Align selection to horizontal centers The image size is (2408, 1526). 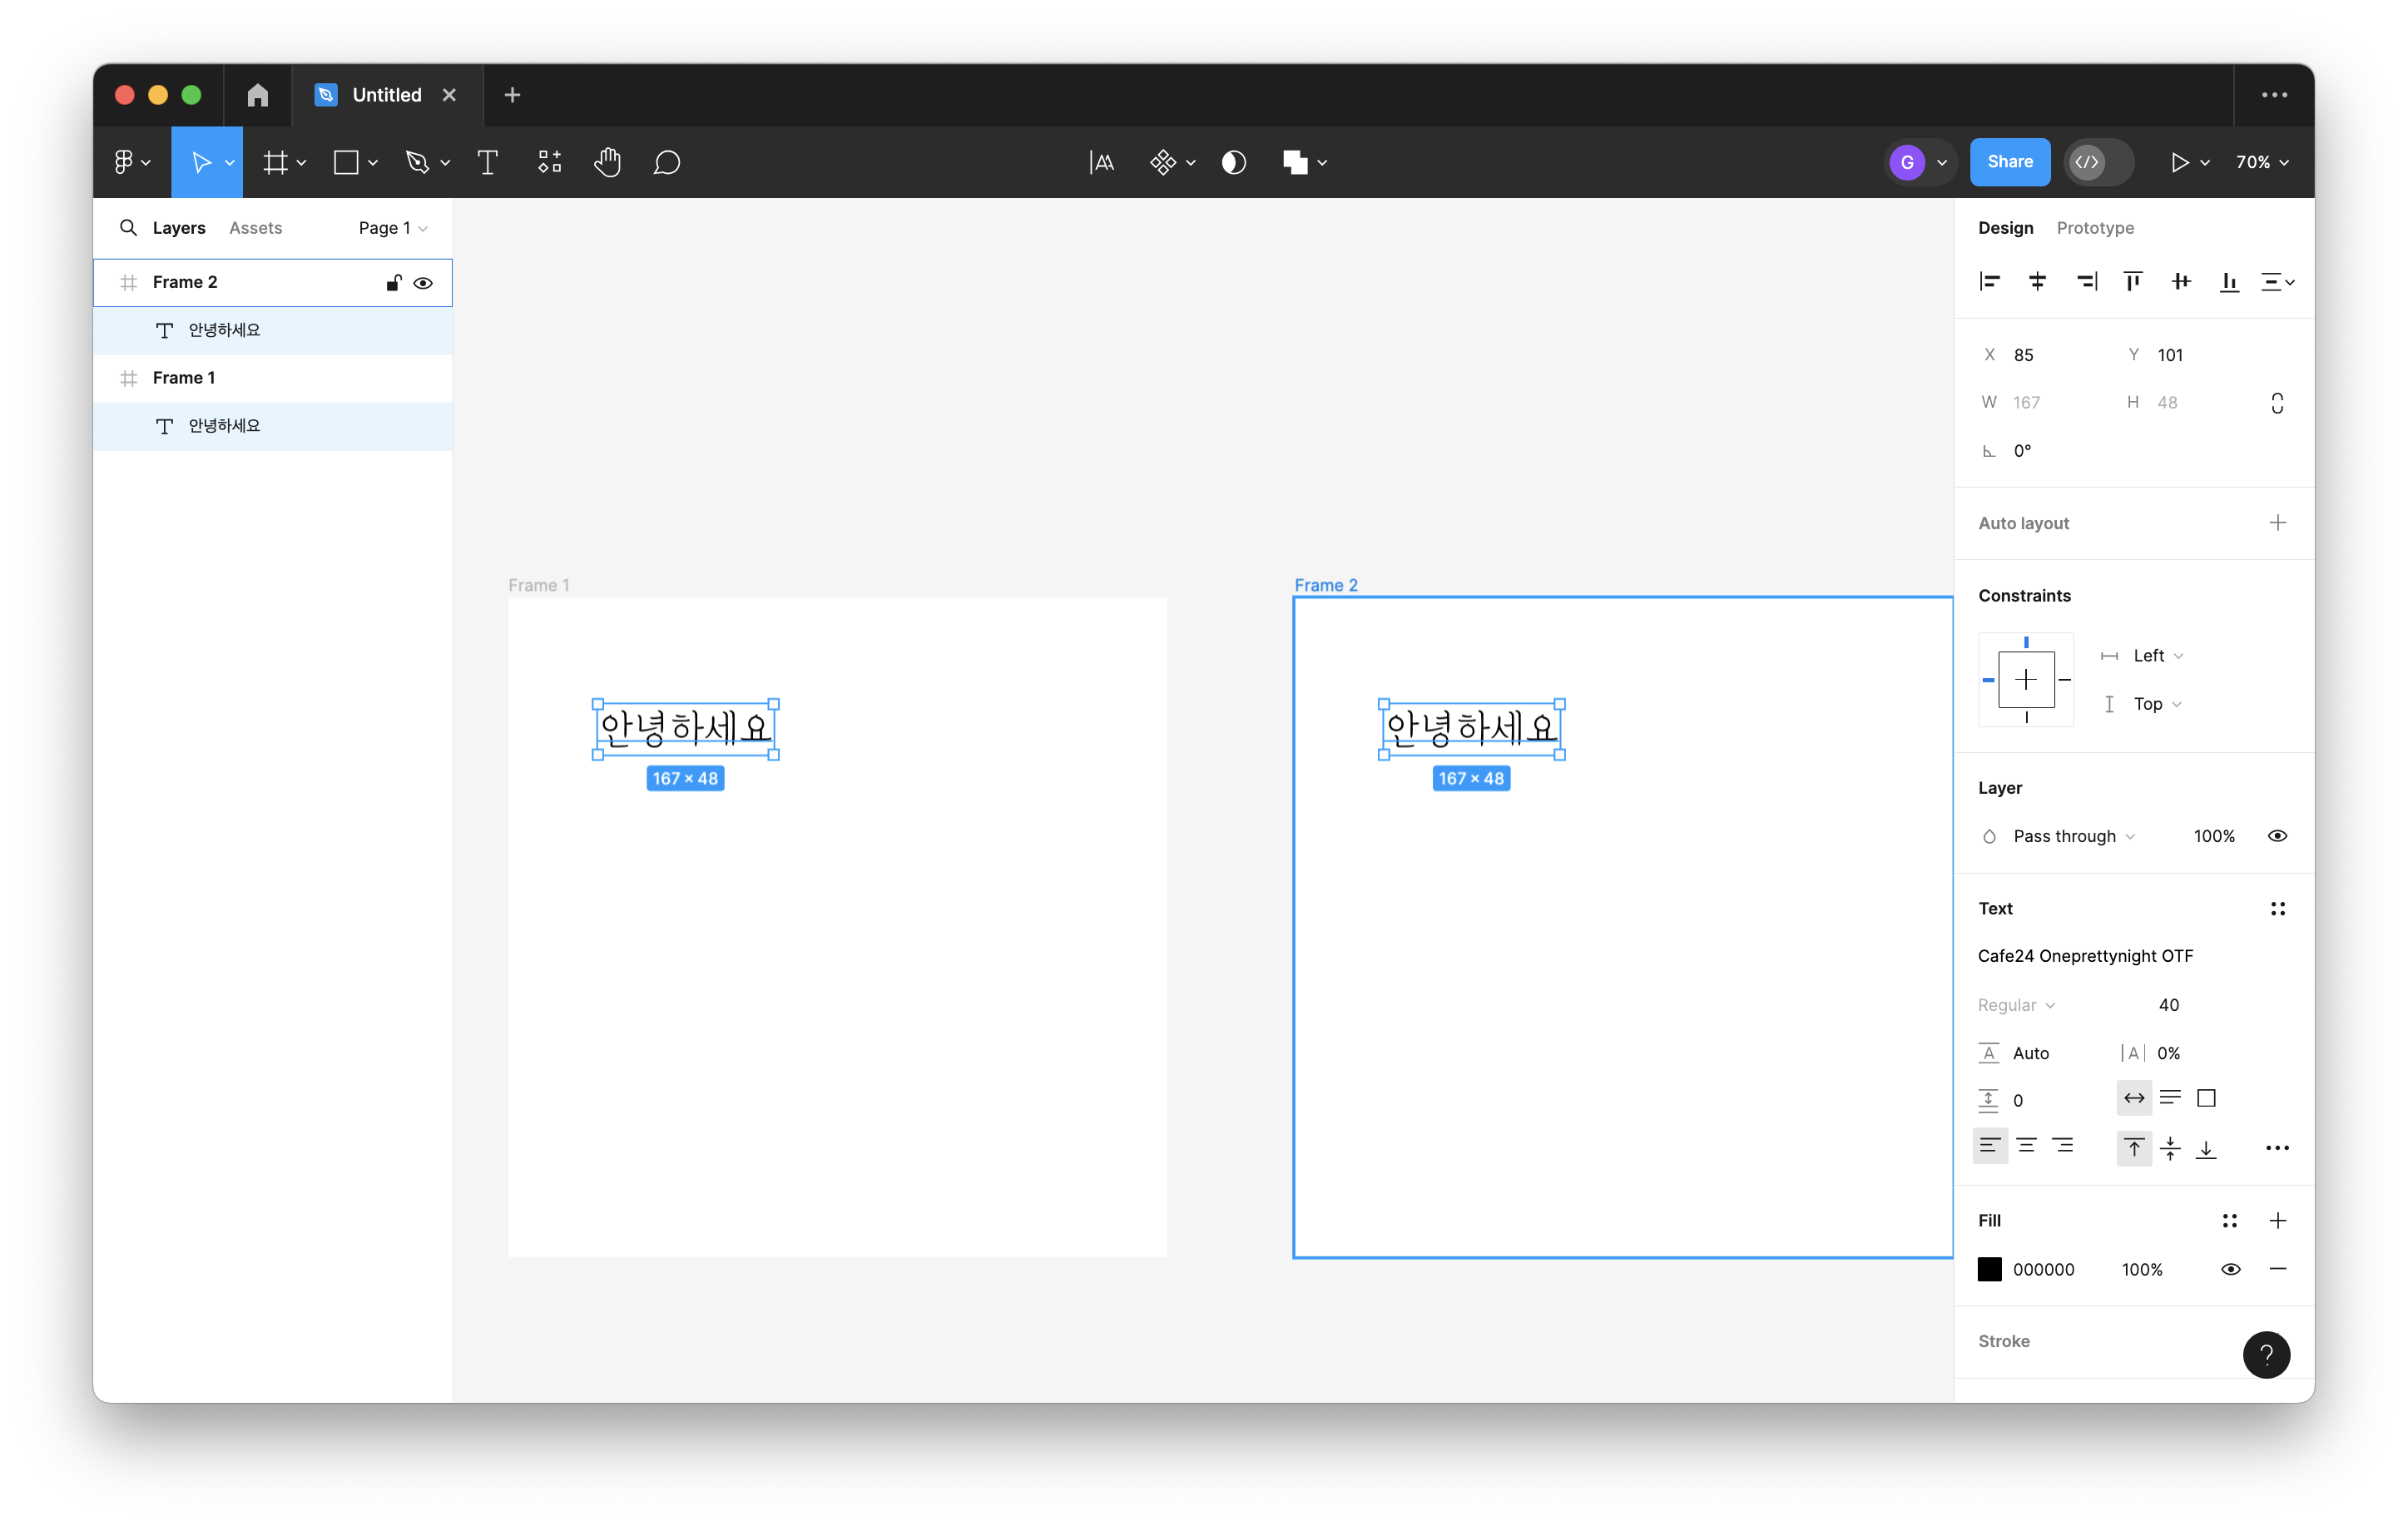coord(2037,282)
